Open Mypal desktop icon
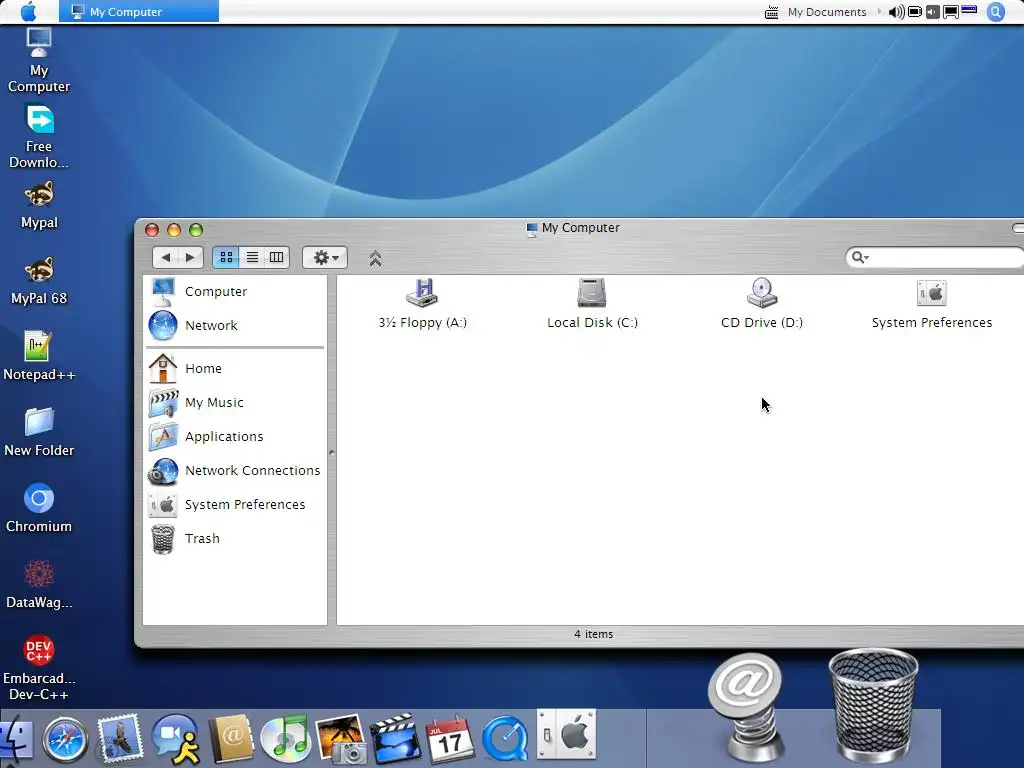The image size is (1024, 768). 39,205
